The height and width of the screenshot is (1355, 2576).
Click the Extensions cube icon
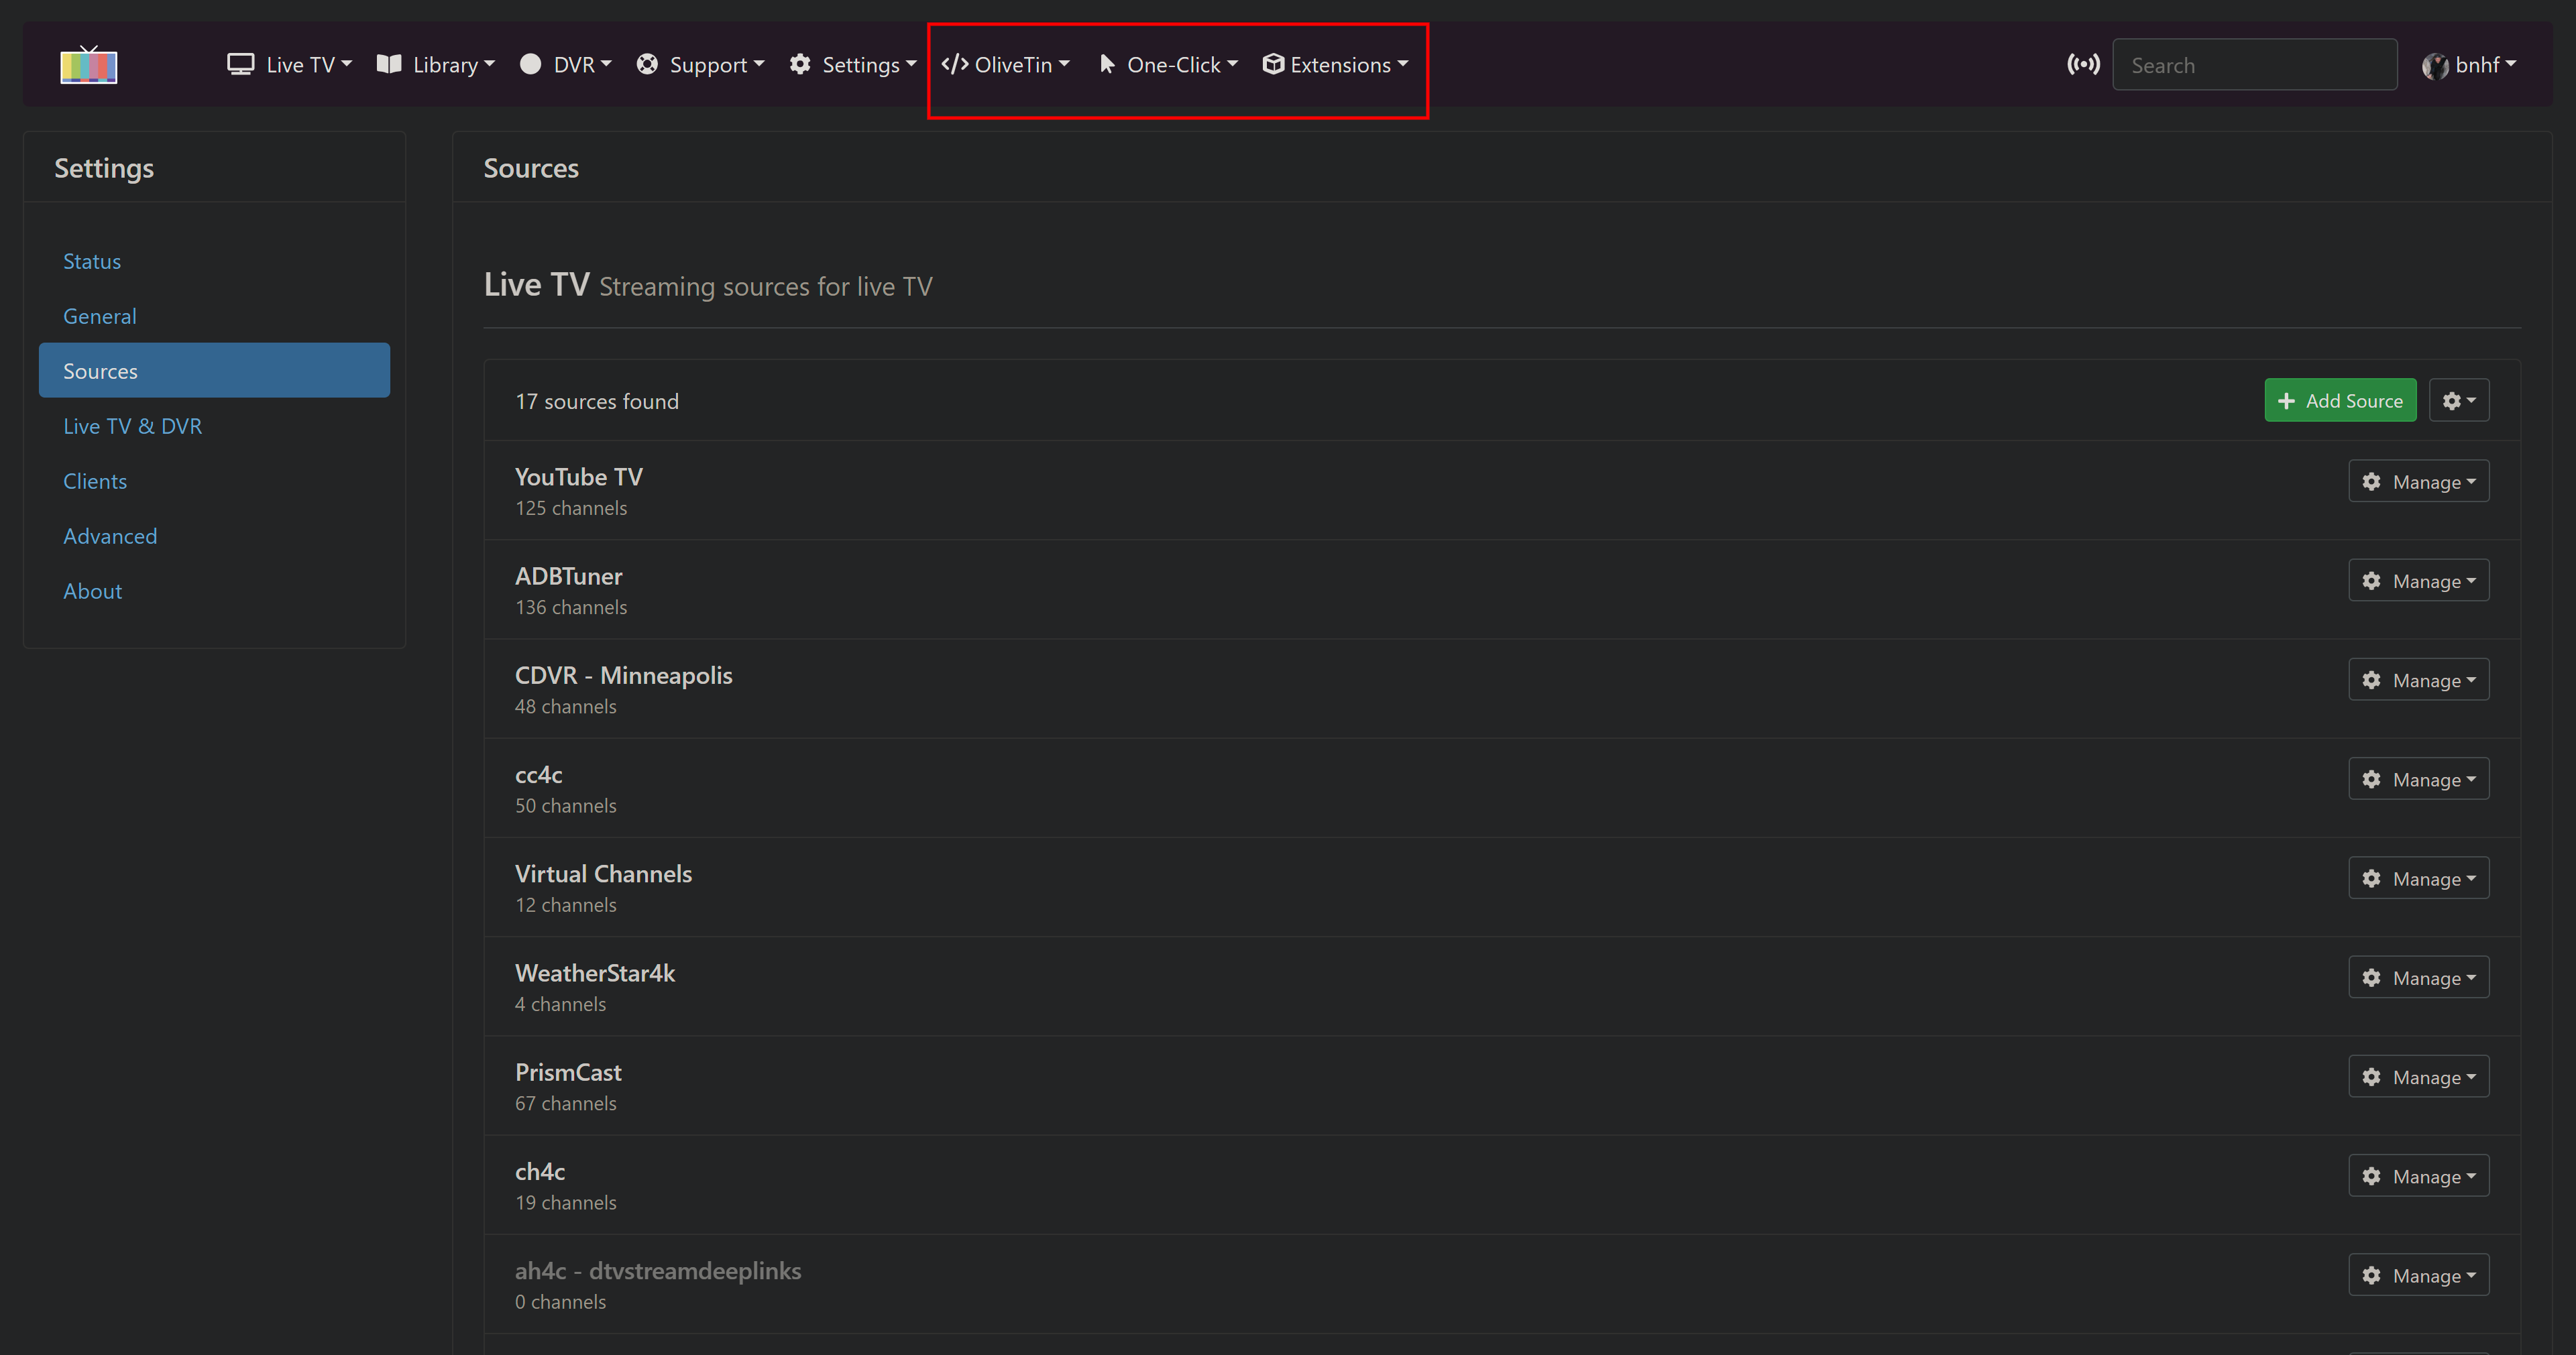pos(1272,65)
